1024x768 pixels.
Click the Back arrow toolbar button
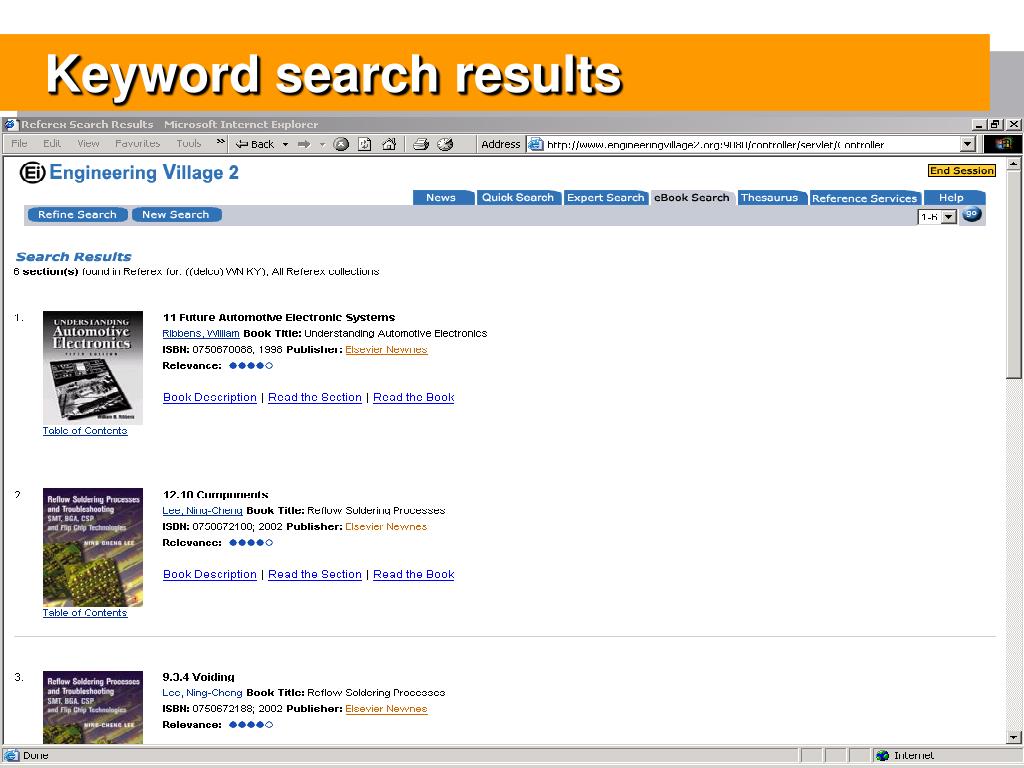pyautogui.click(x=255, y=144)
